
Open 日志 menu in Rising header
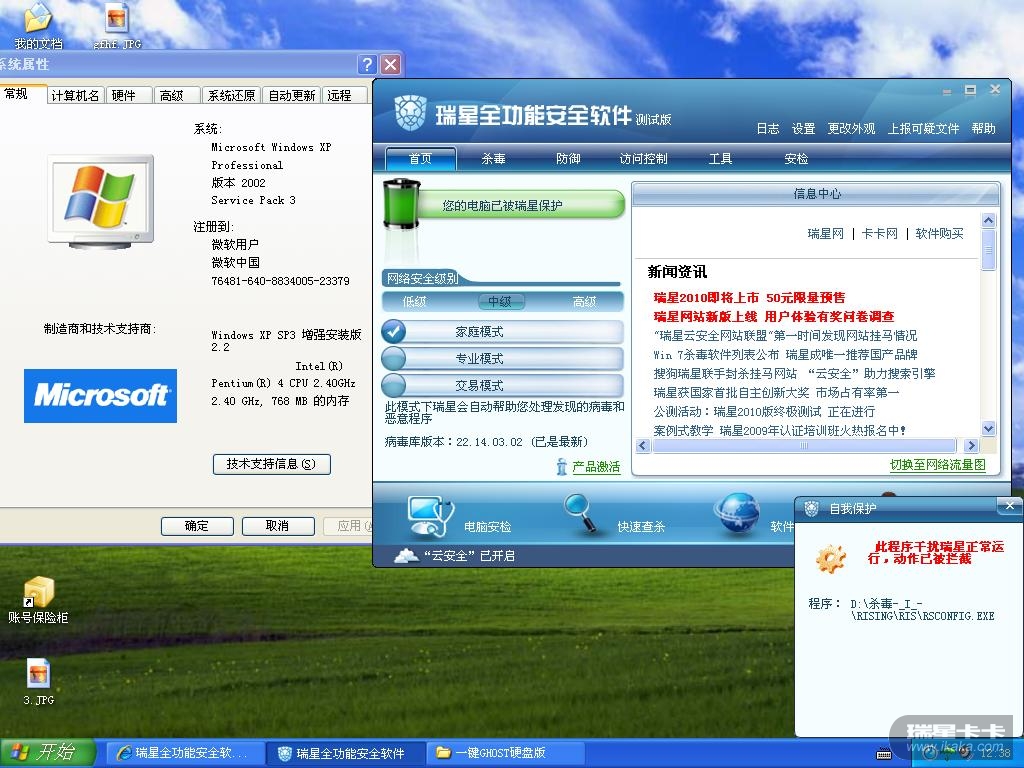pyautogui.click(x=767, y=129)
